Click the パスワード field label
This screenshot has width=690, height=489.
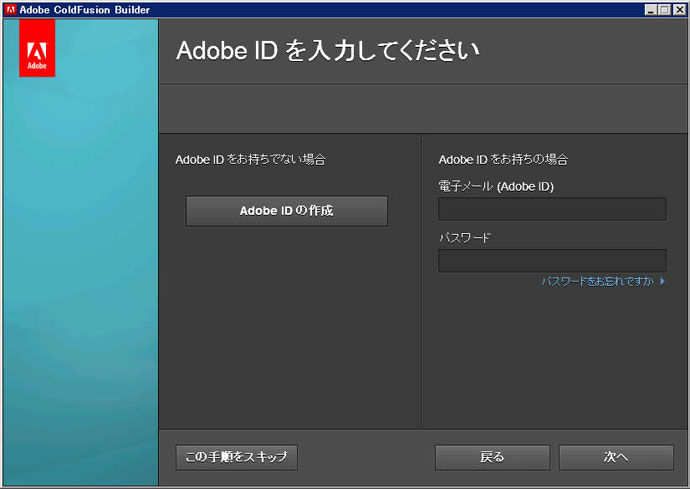465,238
